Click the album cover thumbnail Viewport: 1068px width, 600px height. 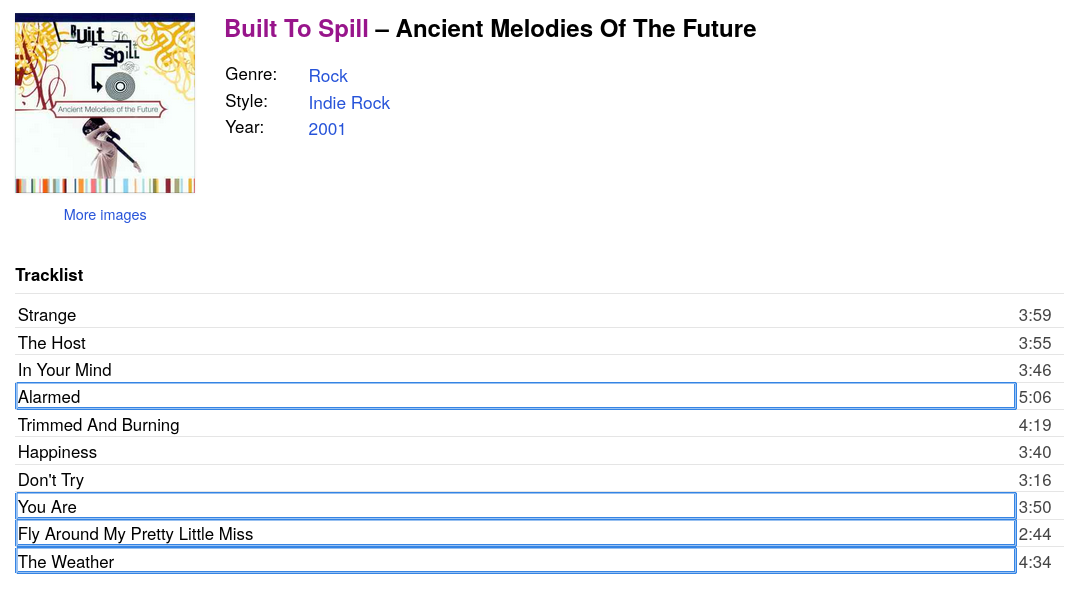coord(105,103)
